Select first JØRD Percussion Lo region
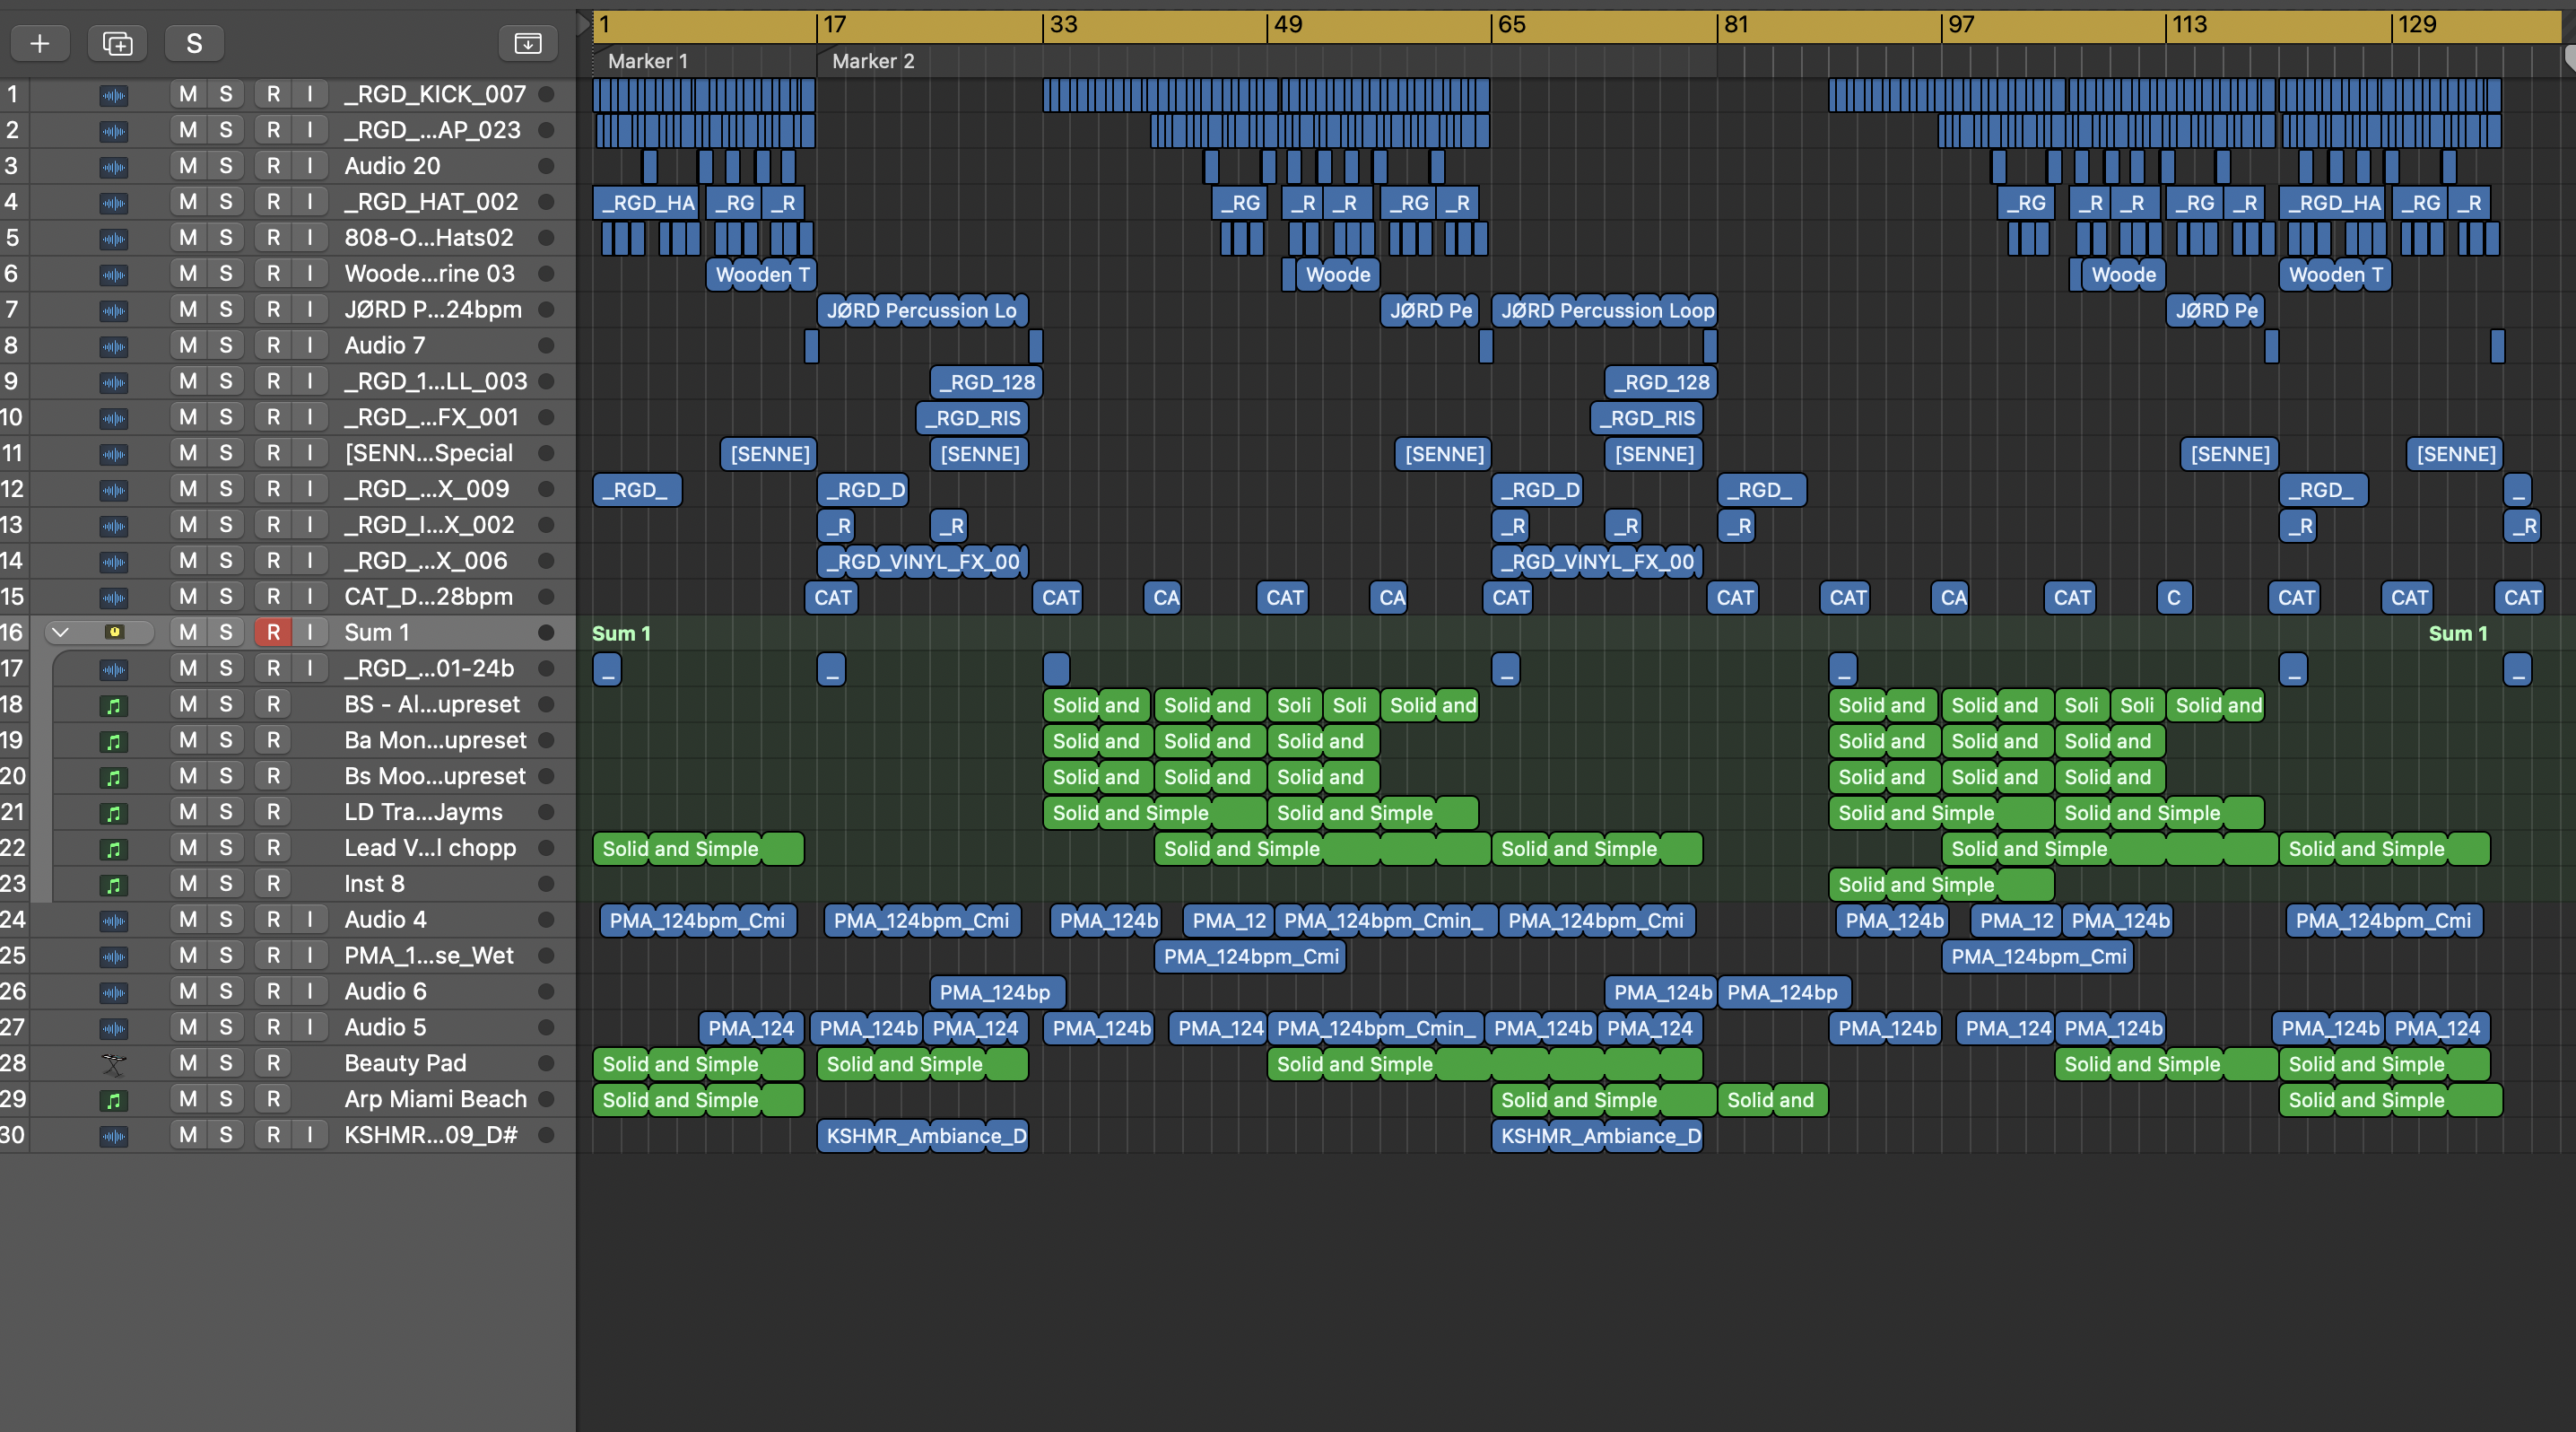 [x=922, y=310]
